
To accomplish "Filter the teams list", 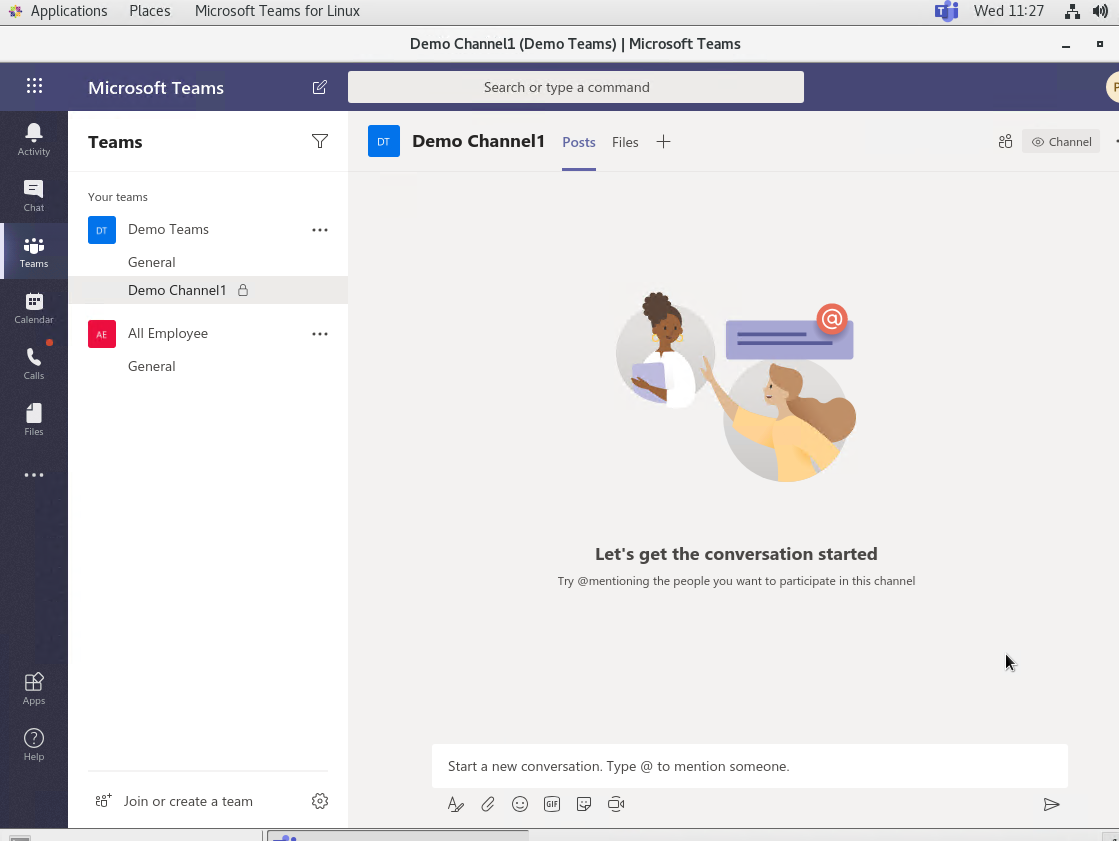I will [320, 141].
